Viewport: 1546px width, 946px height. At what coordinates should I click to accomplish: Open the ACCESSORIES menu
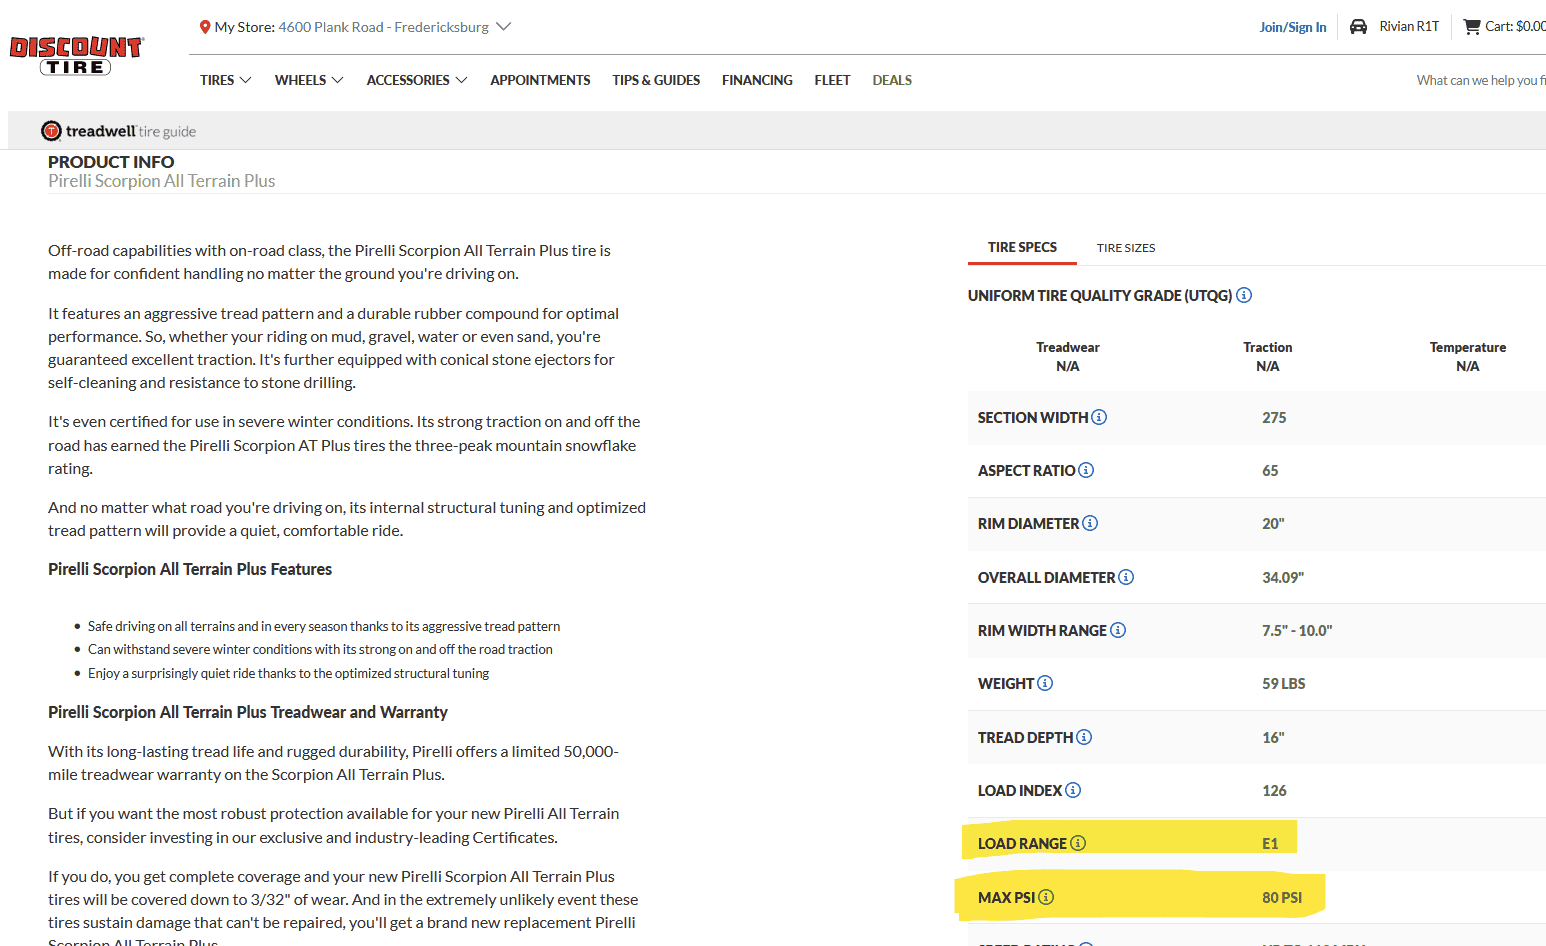coord(408,80)
